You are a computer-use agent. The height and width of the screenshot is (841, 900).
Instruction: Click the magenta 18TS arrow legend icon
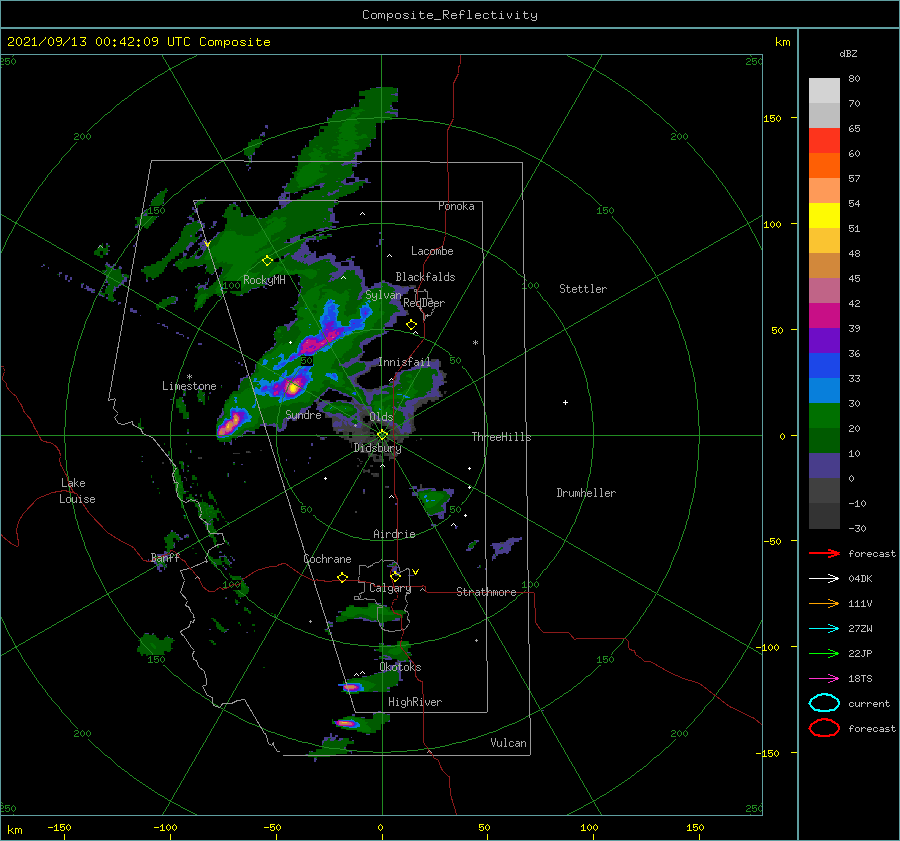824,679
